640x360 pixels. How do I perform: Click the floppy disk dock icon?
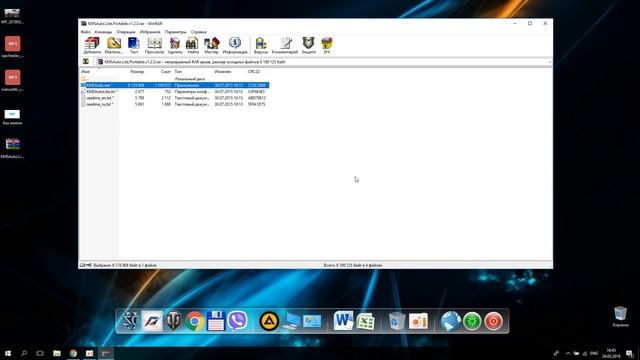tap(216, 321)
